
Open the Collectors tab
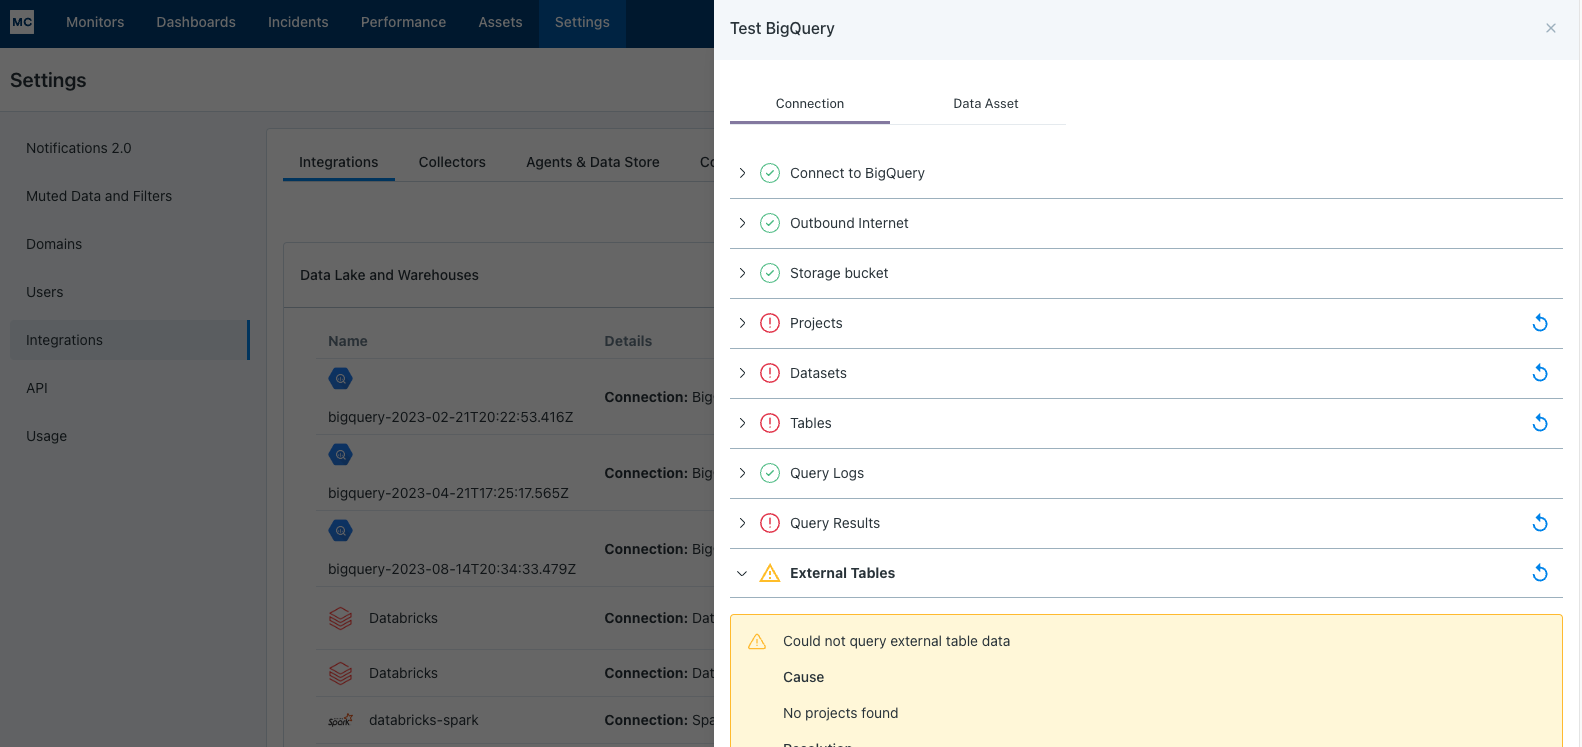452,162
